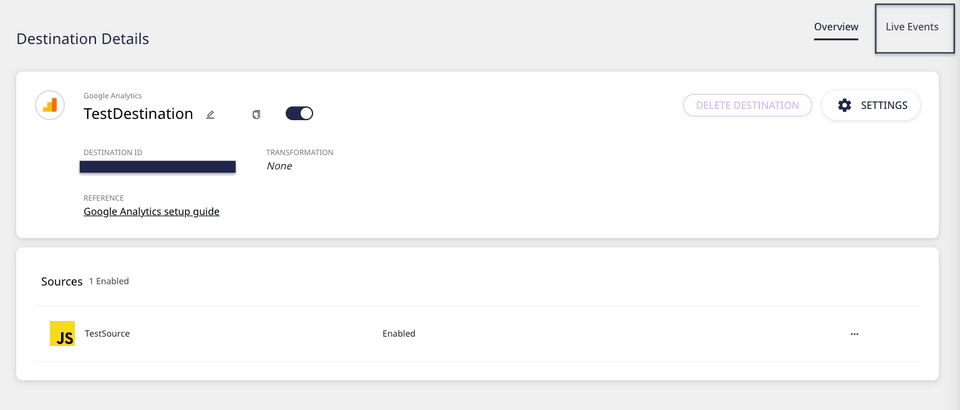The width and height of the screenshot is (960, 410).
Task: Open the Google Analytics setup guide link
Action: 151,212
